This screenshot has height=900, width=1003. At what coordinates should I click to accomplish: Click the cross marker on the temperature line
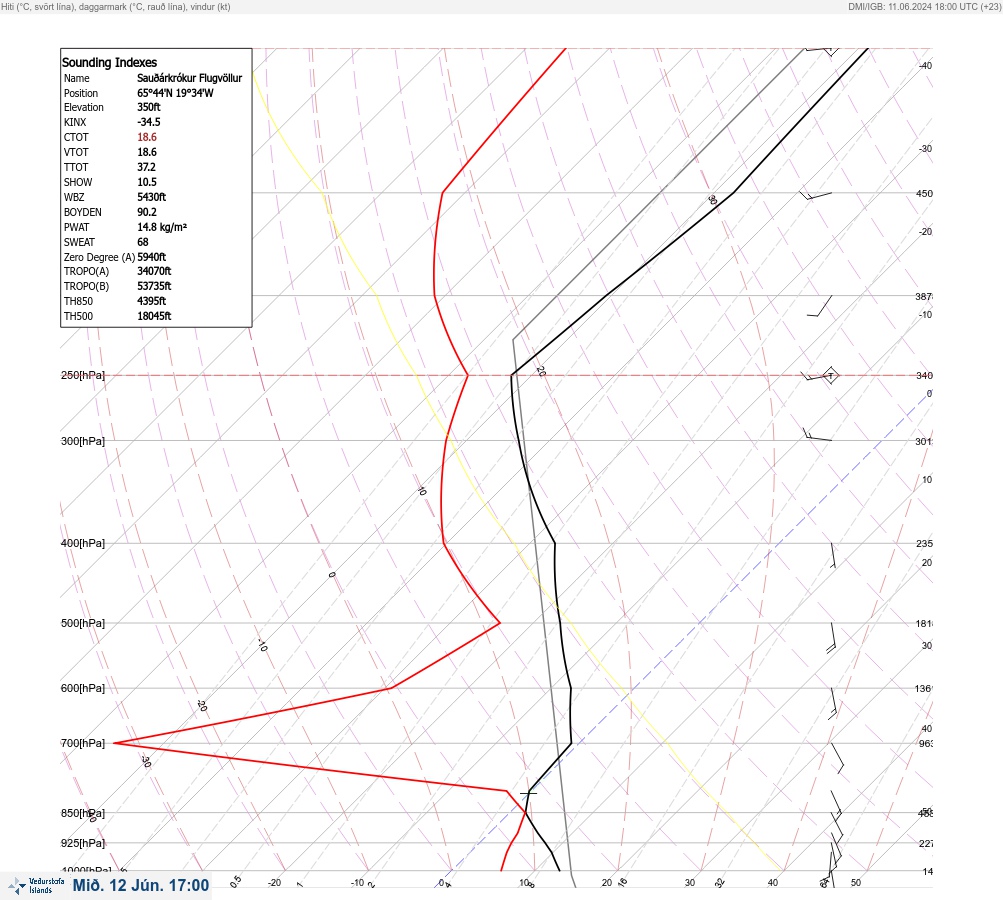528,793
